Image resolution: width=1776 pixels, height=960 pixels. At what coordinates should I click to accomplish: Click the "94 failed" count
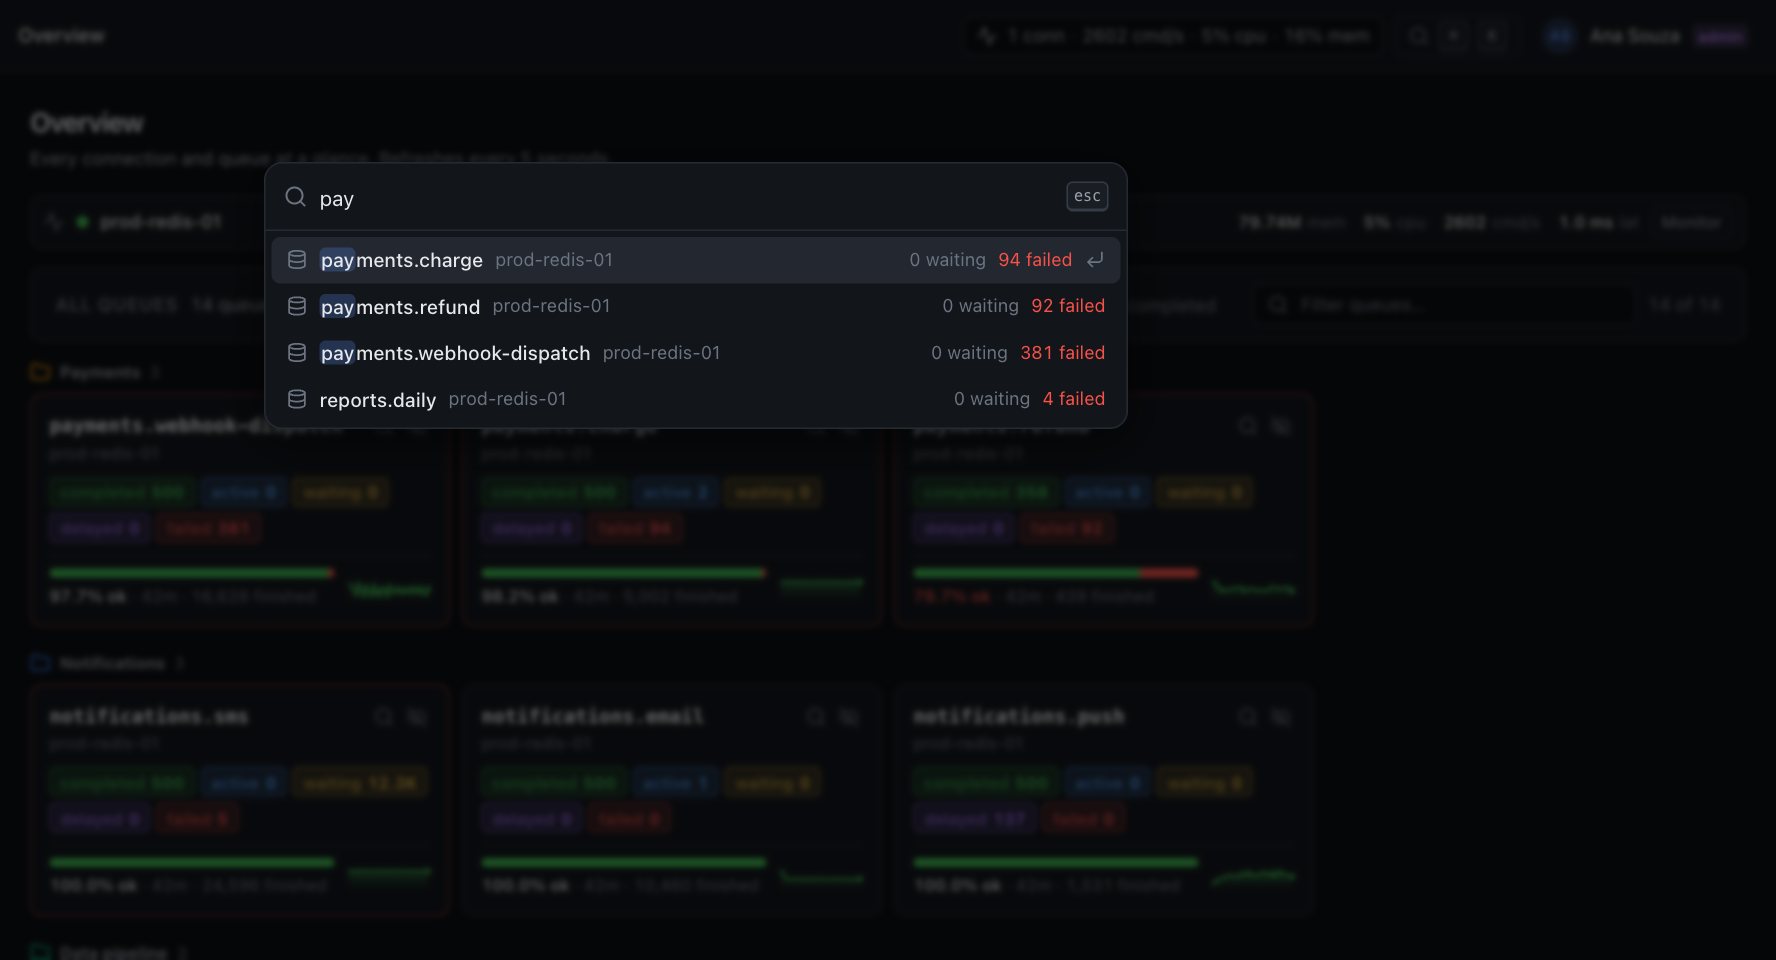coord(1035,260)
